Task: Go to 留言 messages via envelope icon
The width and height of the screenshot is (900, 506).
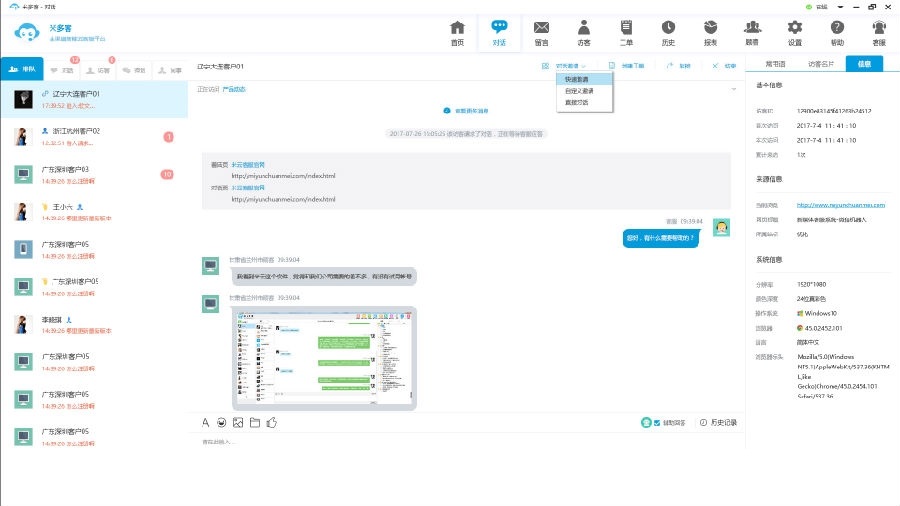Action: (541, 32)
